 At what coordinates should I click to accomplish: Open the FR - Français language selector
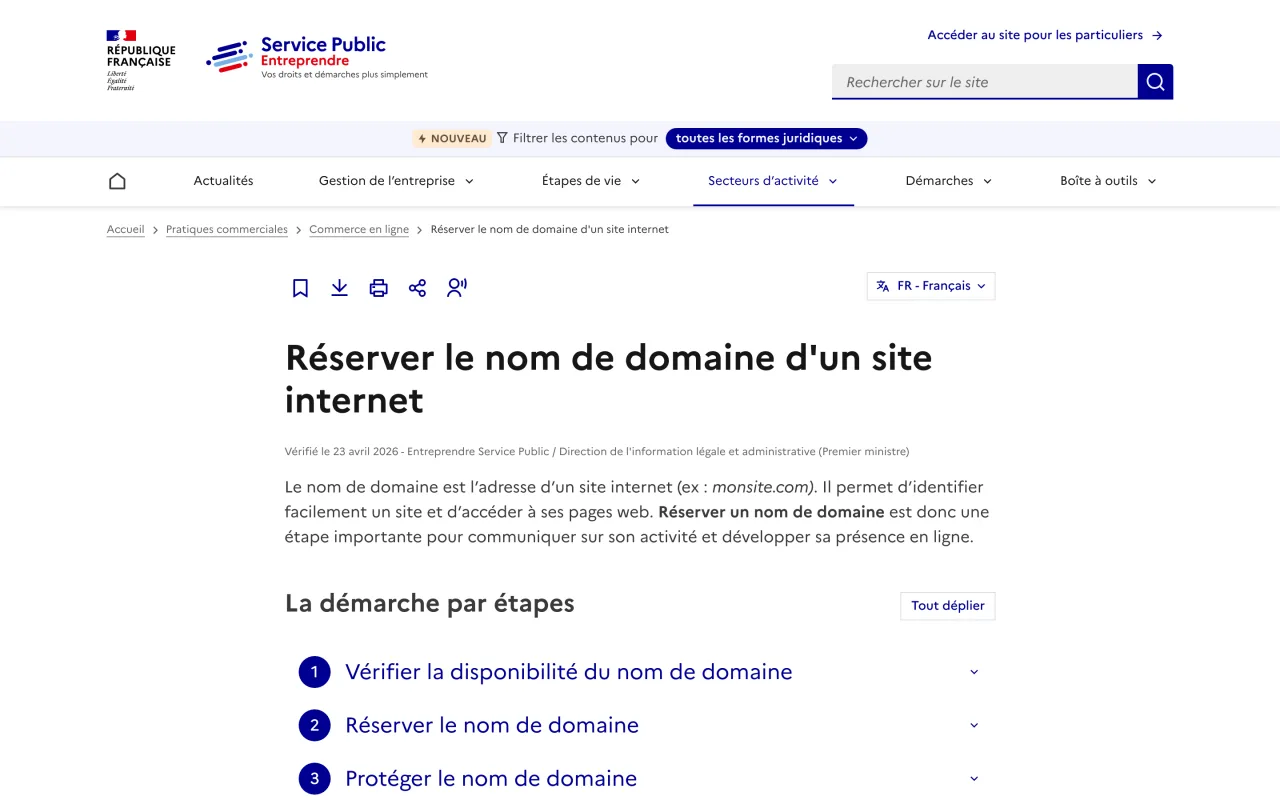click(931, 286)
